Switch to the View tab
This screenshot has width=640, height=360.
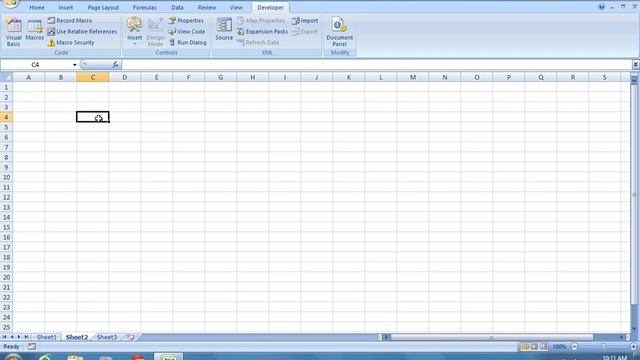tap(236, 7)
